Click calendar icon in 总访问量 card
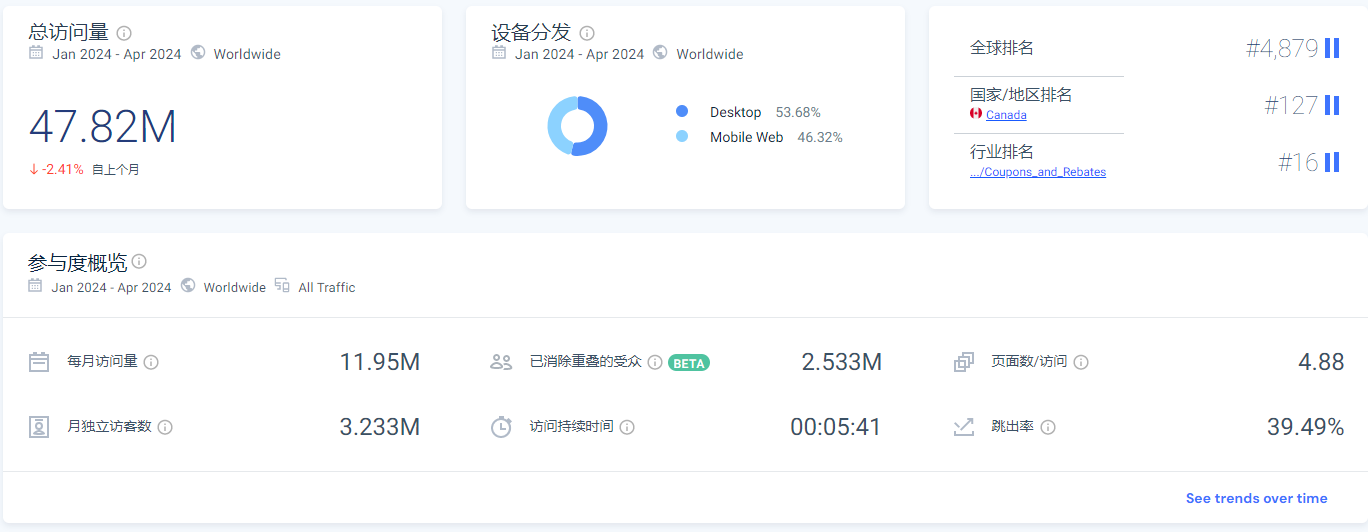 point(36,53)
